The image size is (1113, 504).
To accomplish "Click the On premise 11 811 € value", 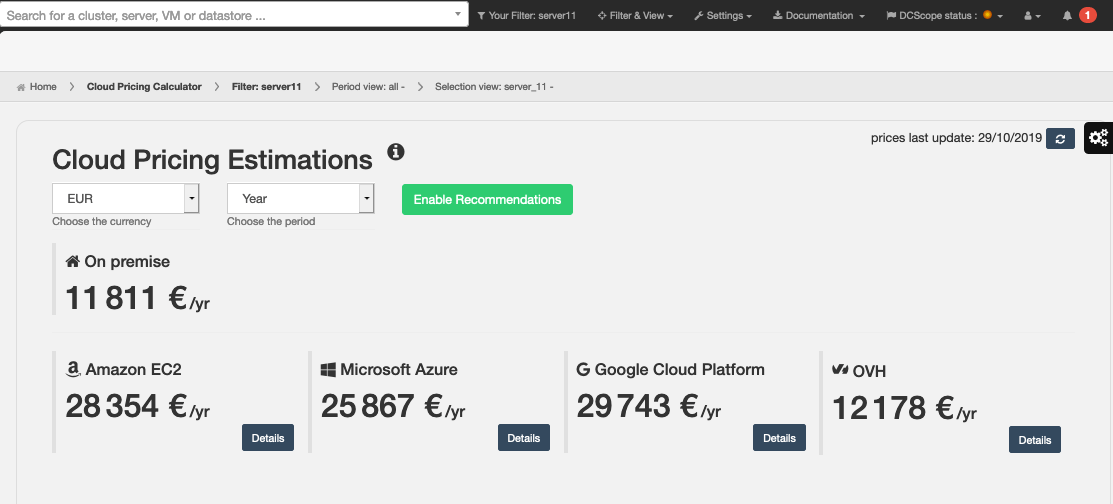I will click(137, 298).
